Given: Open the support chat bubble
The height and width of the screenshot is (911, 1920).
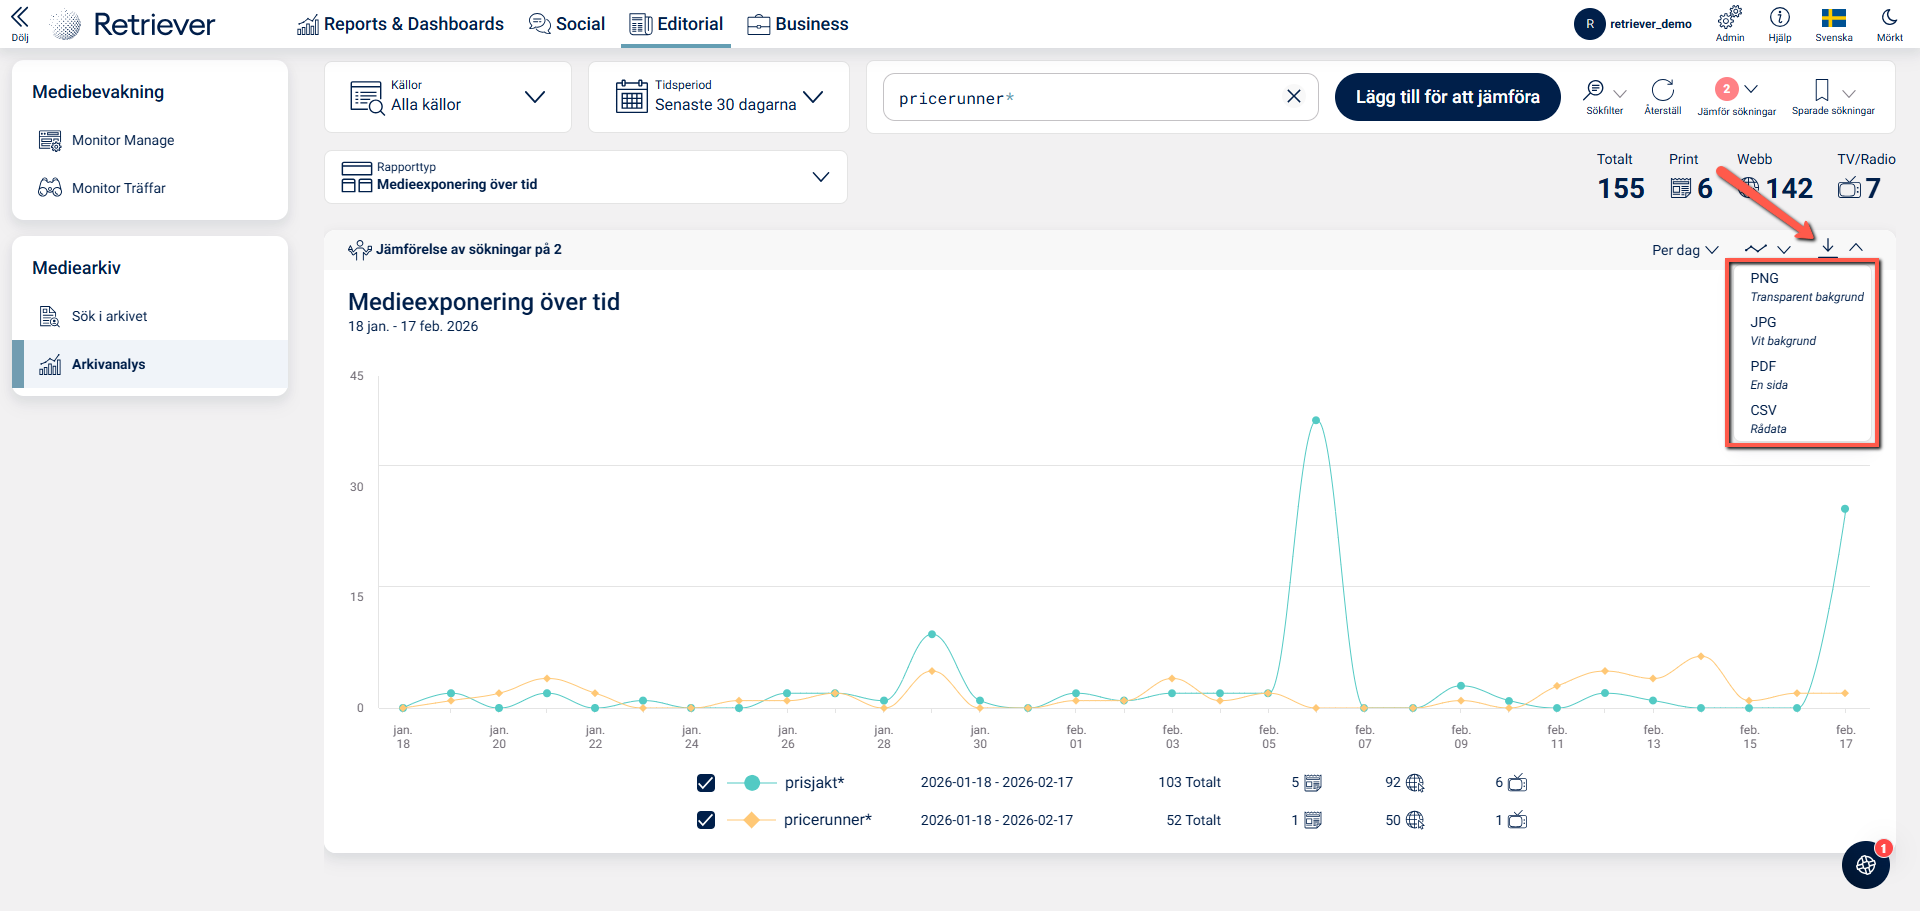Looking at the screenshot, I should point(1865,865).
